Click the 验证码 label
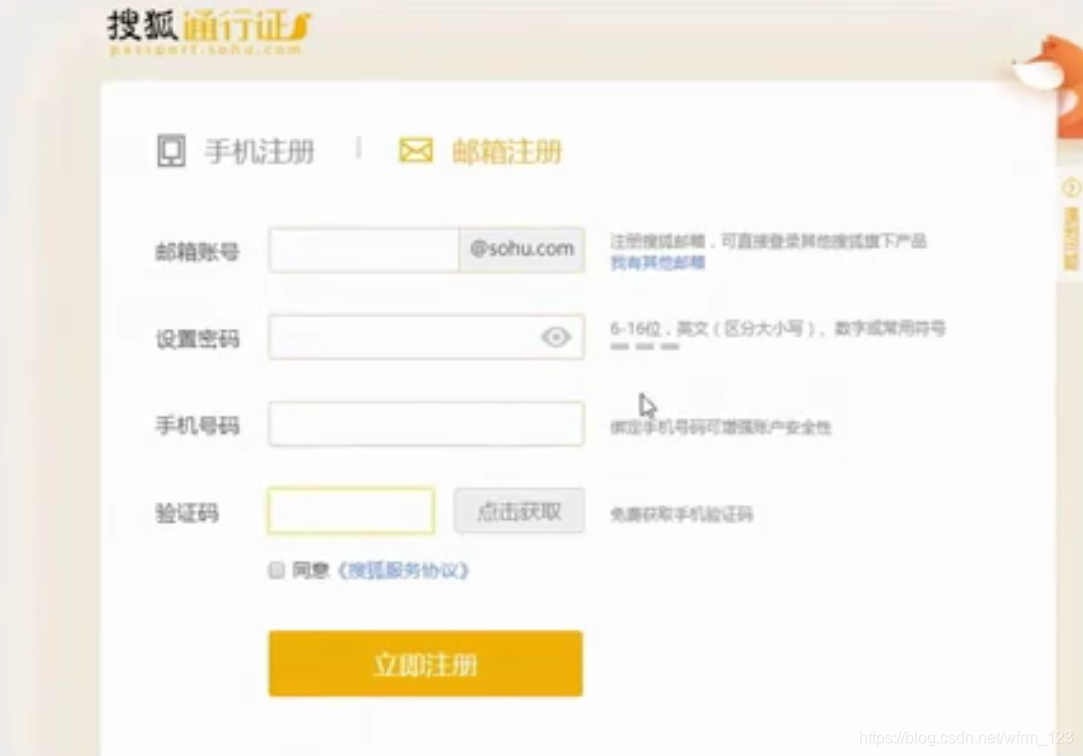Image resolution: width=1083 pixels, height=756 pixels. click(187, 513)
